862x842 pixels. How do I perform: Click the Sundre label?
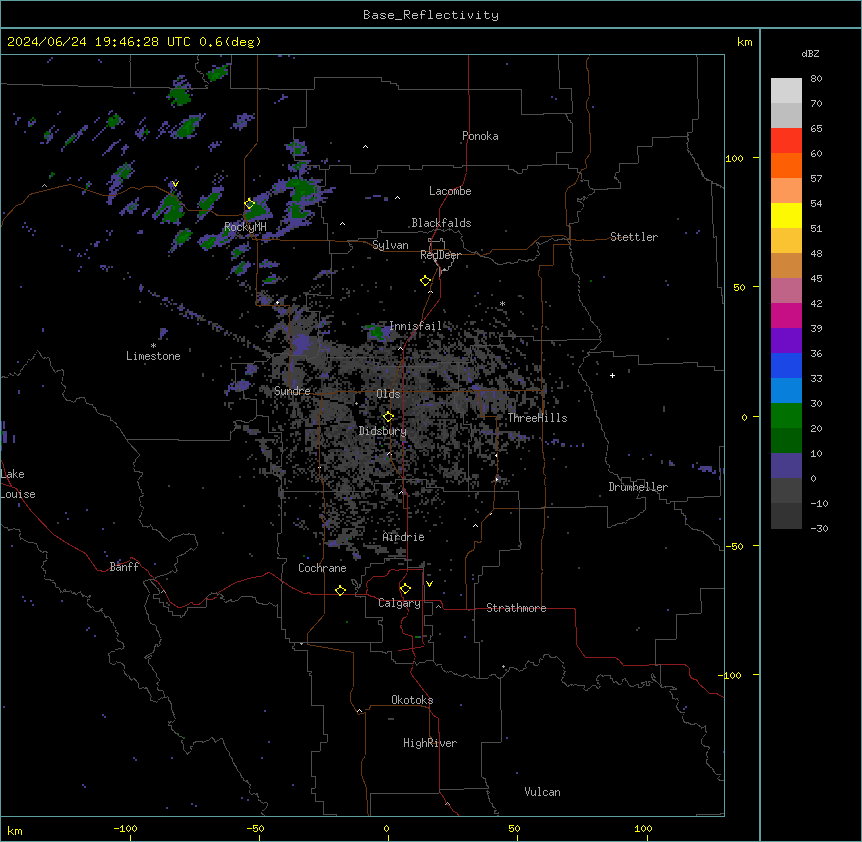click(x=292, y=391)
